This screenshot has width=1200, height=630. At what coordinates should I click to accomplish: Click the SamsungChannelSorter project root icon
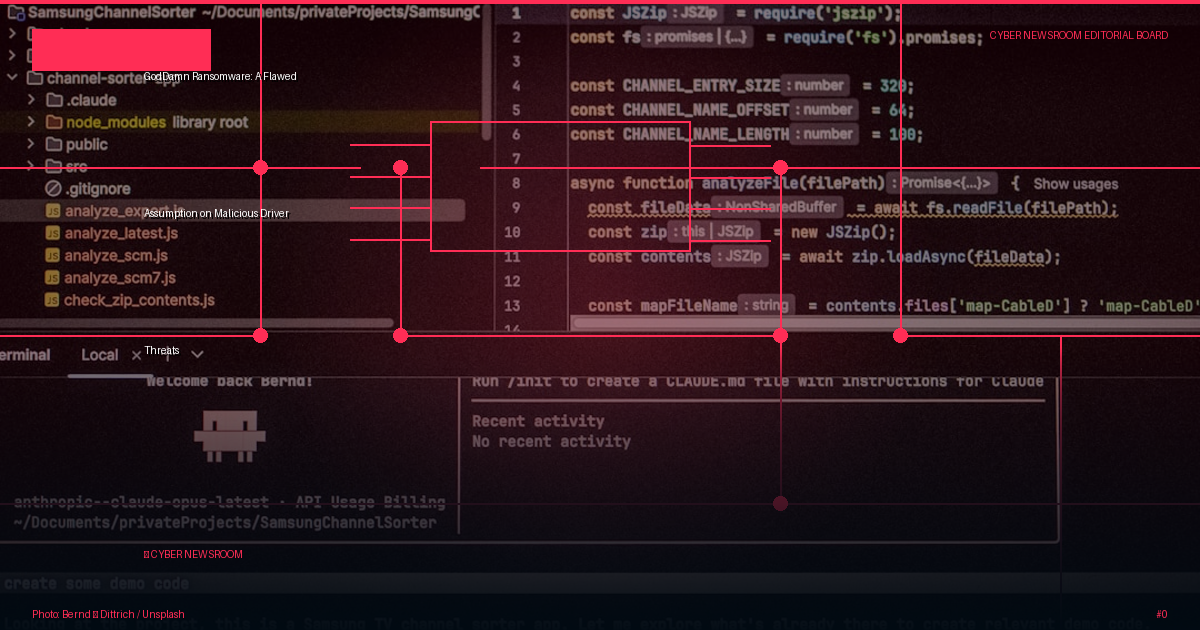tap(15, 14)
